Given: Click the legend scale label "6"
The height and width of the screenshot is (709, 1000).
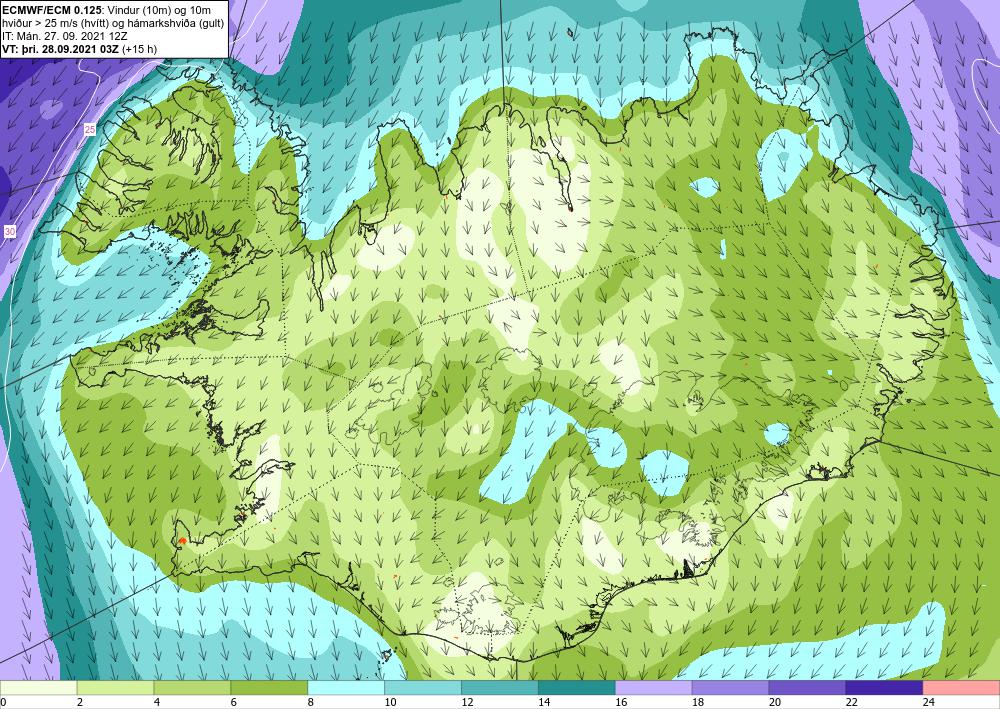Looking at the screenshot, I should (x=234, y=703).
